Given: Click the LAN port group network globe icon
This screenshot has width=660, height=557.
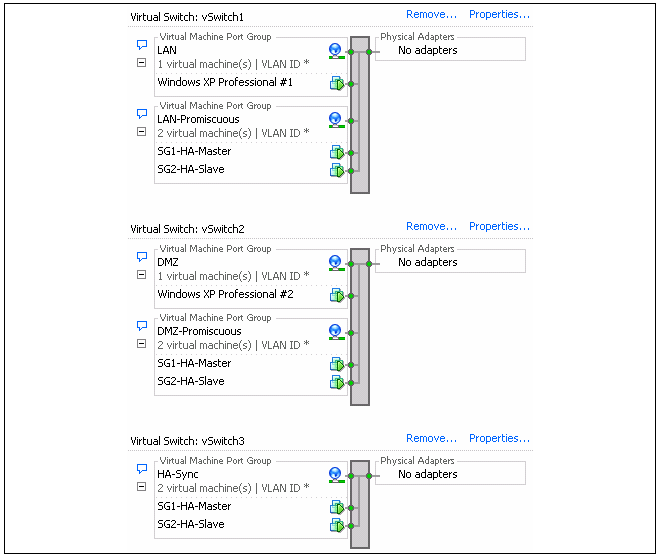Looking at the screenshot, I should [x=336, y=50].
